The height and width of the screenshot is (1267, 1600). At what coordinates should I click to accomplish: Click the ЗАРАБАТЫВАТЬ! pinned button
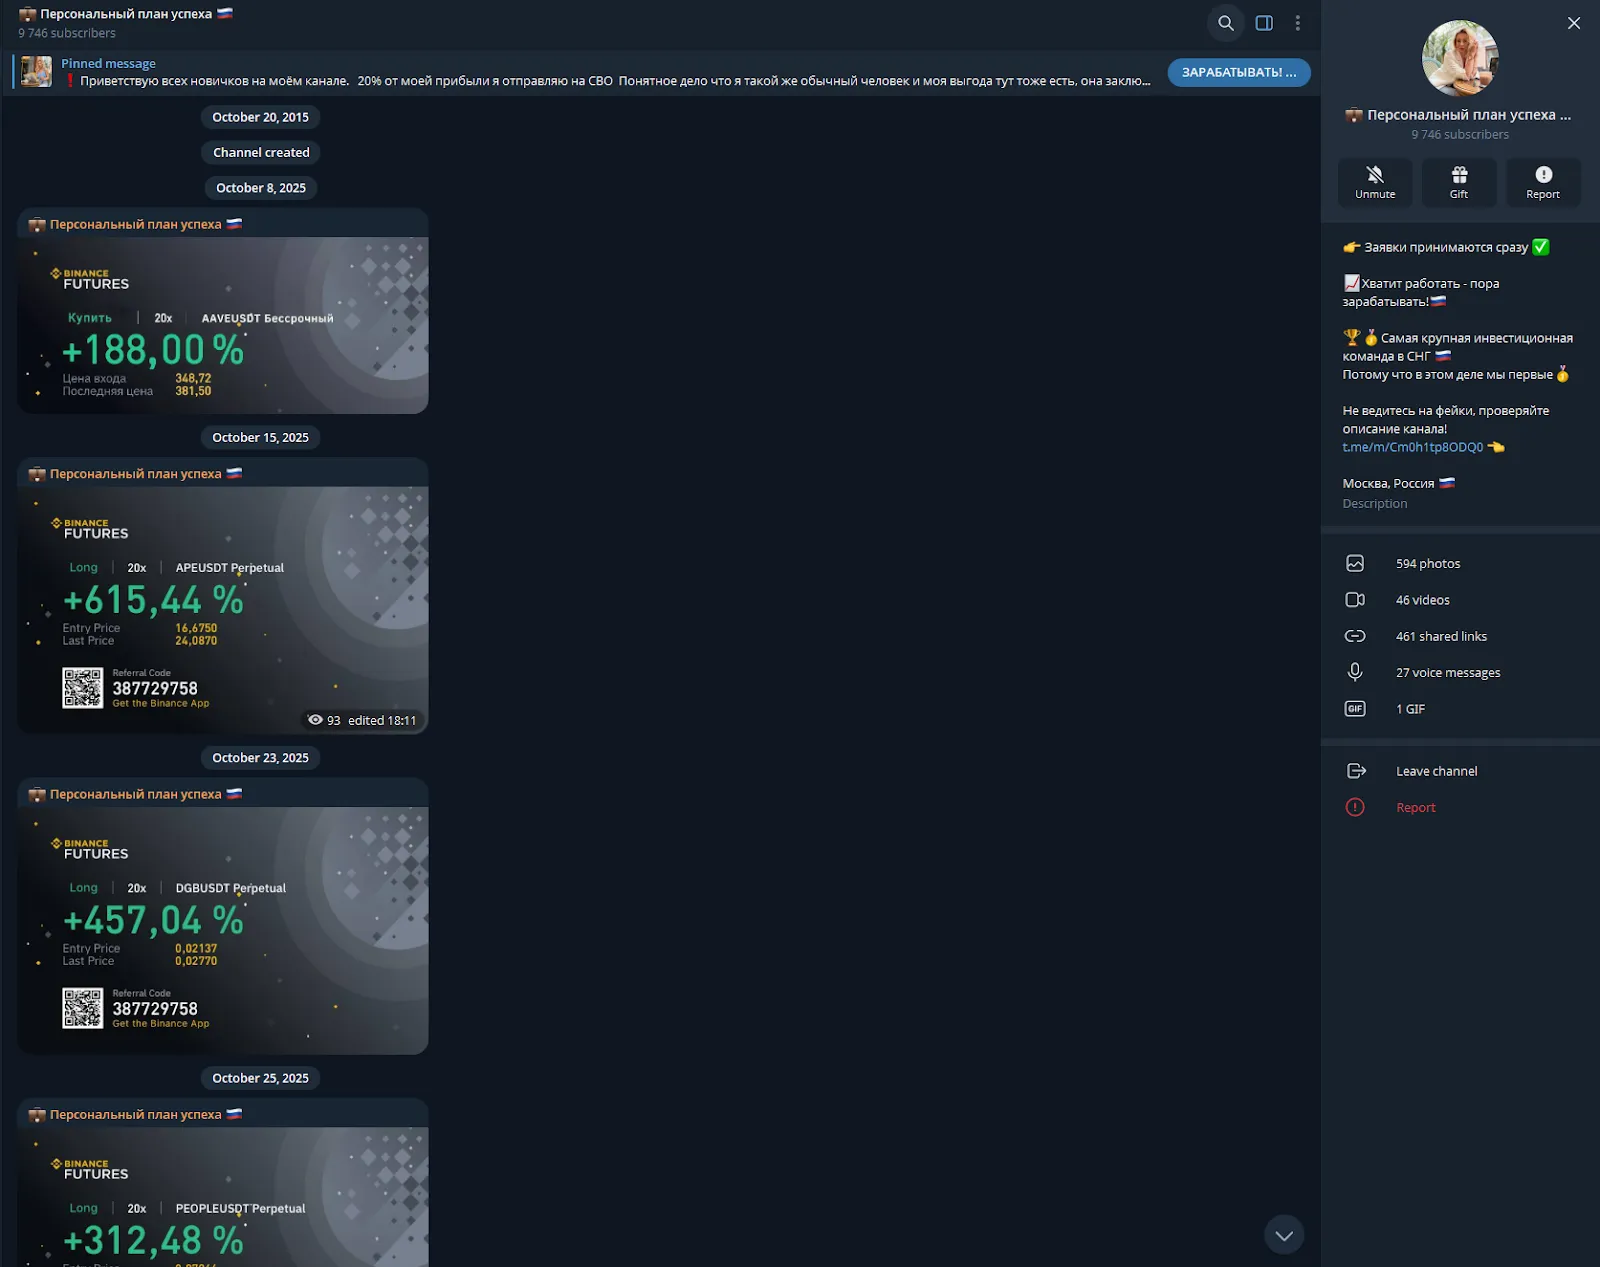point(1239,72)
